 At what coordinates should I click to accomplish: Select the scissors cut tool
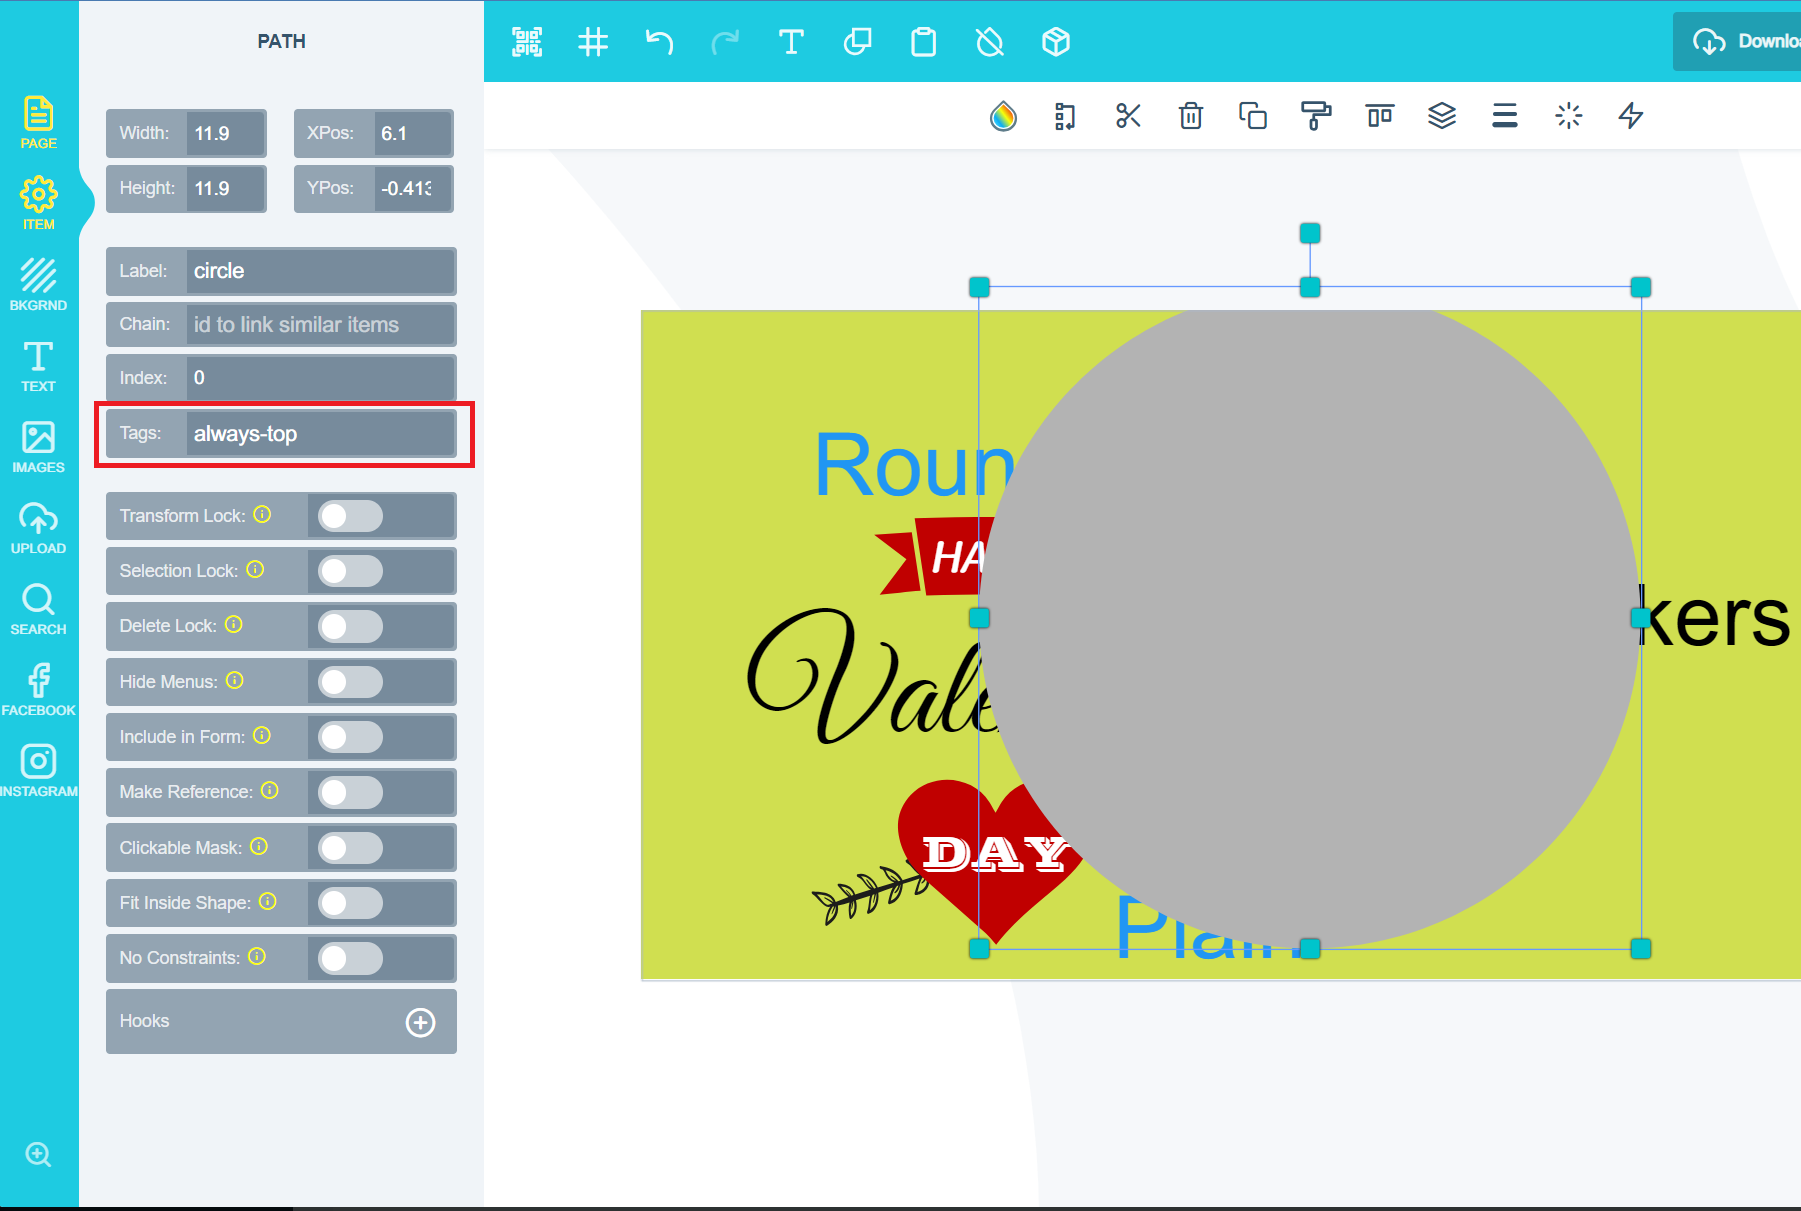(x=1128, y=116)
